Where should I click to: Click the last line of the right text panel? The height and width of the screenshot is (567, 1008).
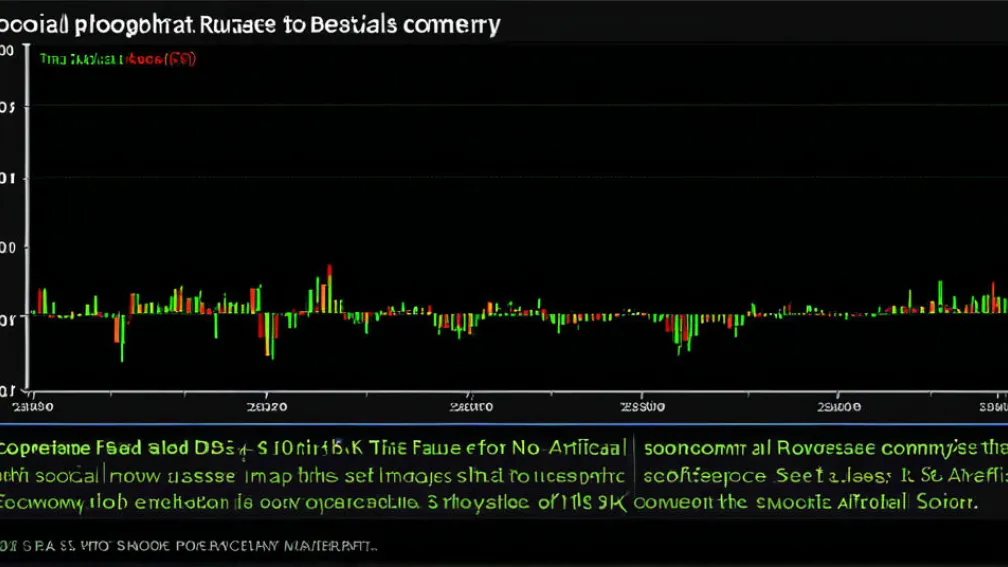[x=808, y=502]
